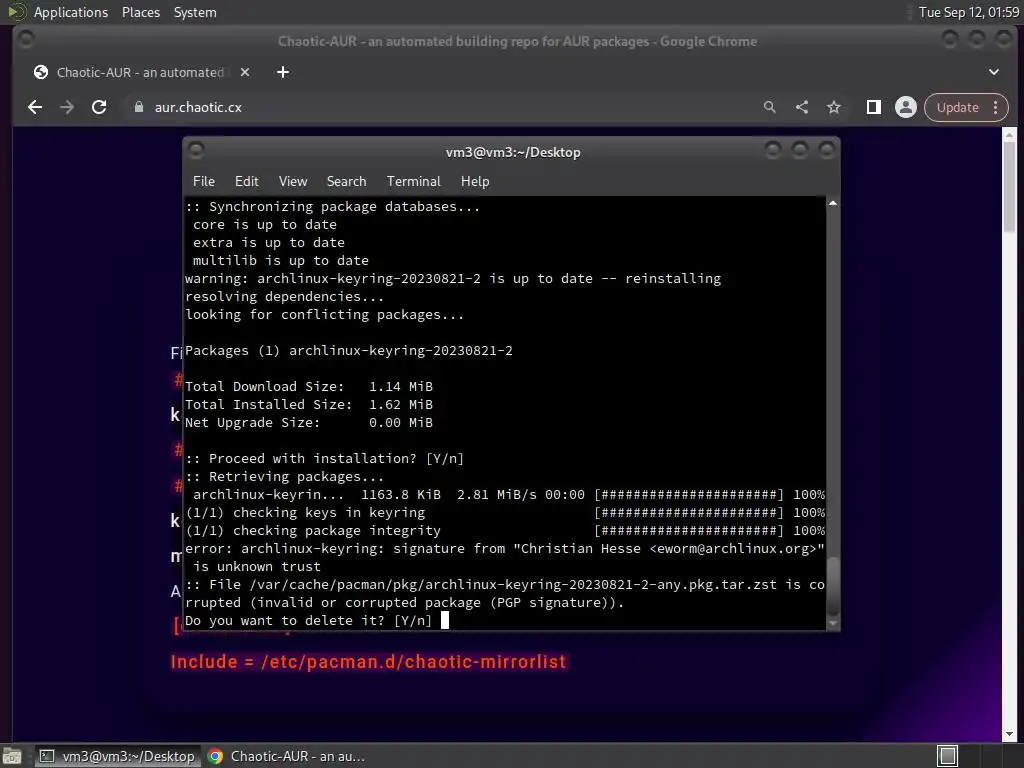Click the terminal title vm3@vm3:~/Desktop
This screenshot has width=1024, height=768.
click(x=513, y=152)
